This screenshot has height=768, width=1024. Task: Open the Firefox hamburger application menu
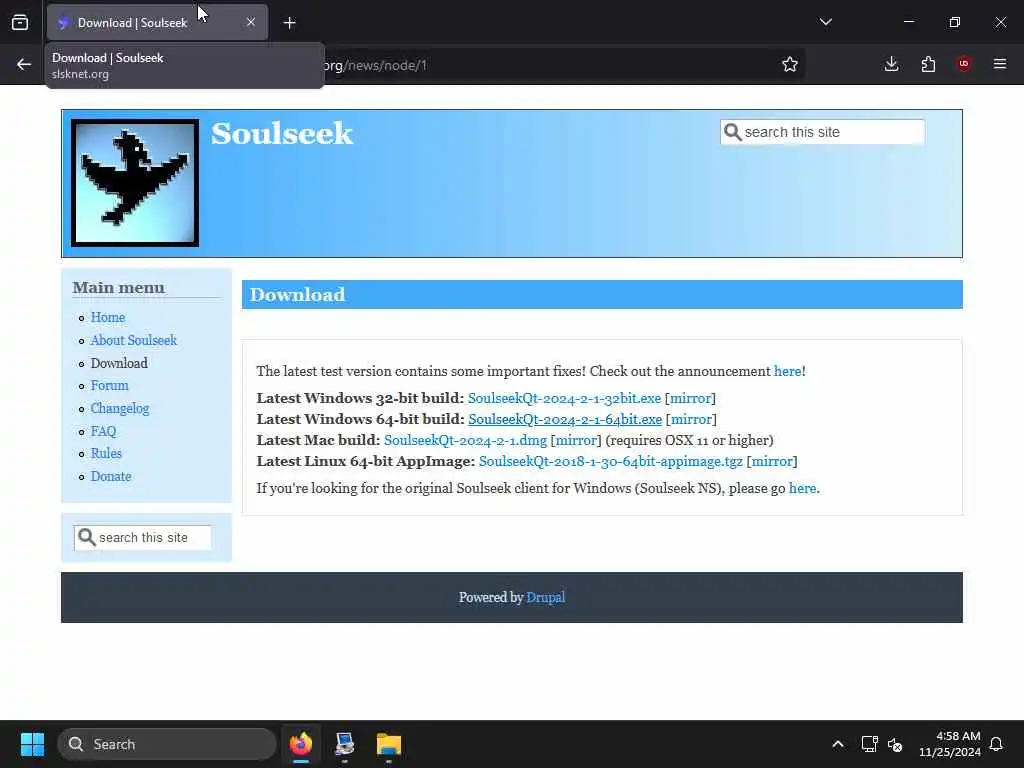[x=1000, y=64]
